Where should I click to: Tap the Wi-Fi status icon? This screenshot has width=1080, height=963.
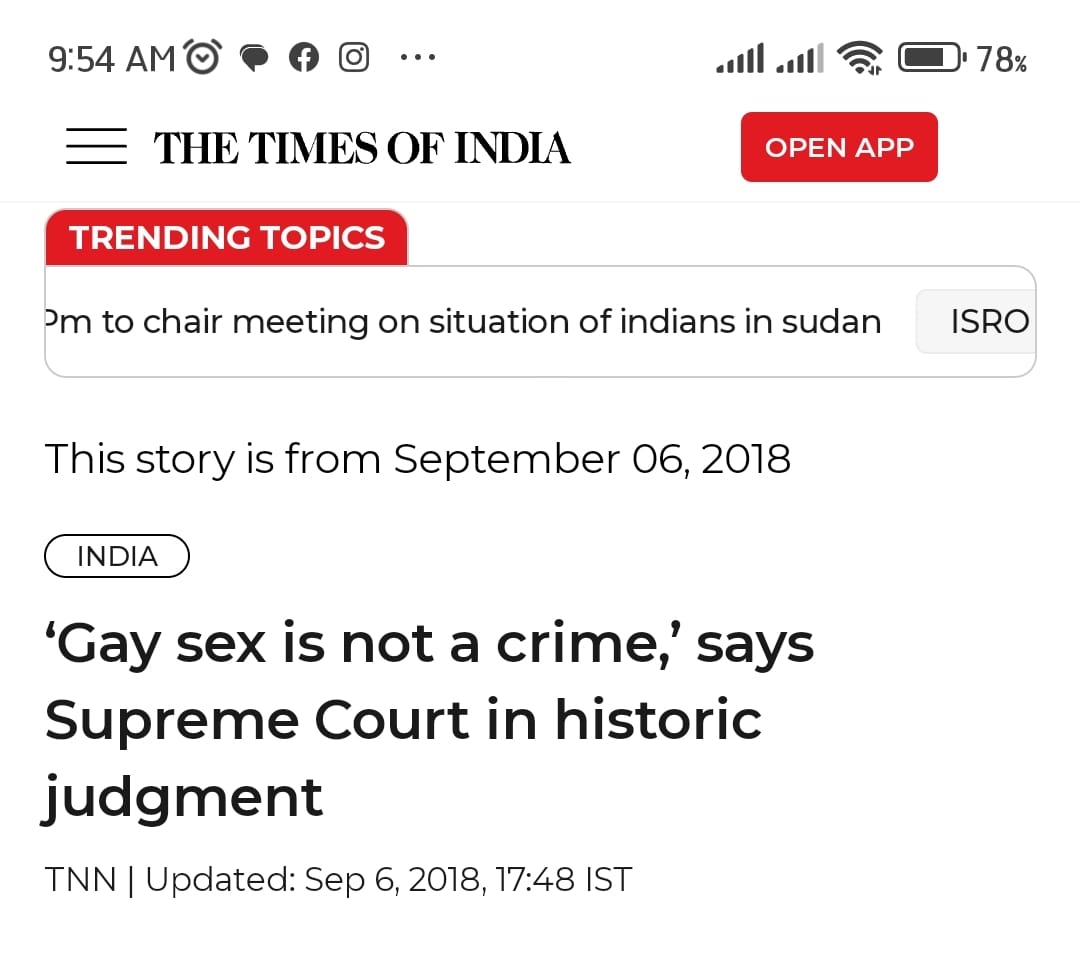(x=860, y=58)
